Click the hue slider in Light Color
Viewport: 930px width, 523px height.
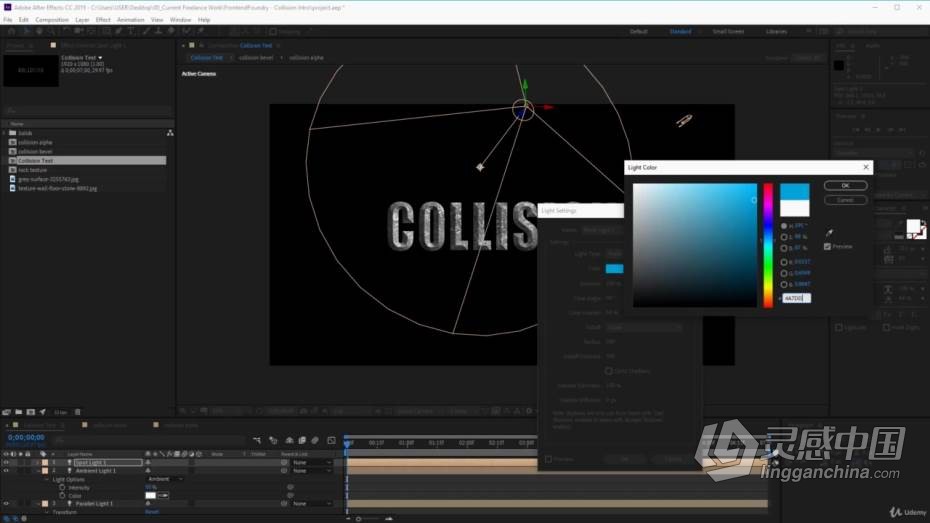tap(768, 245)
